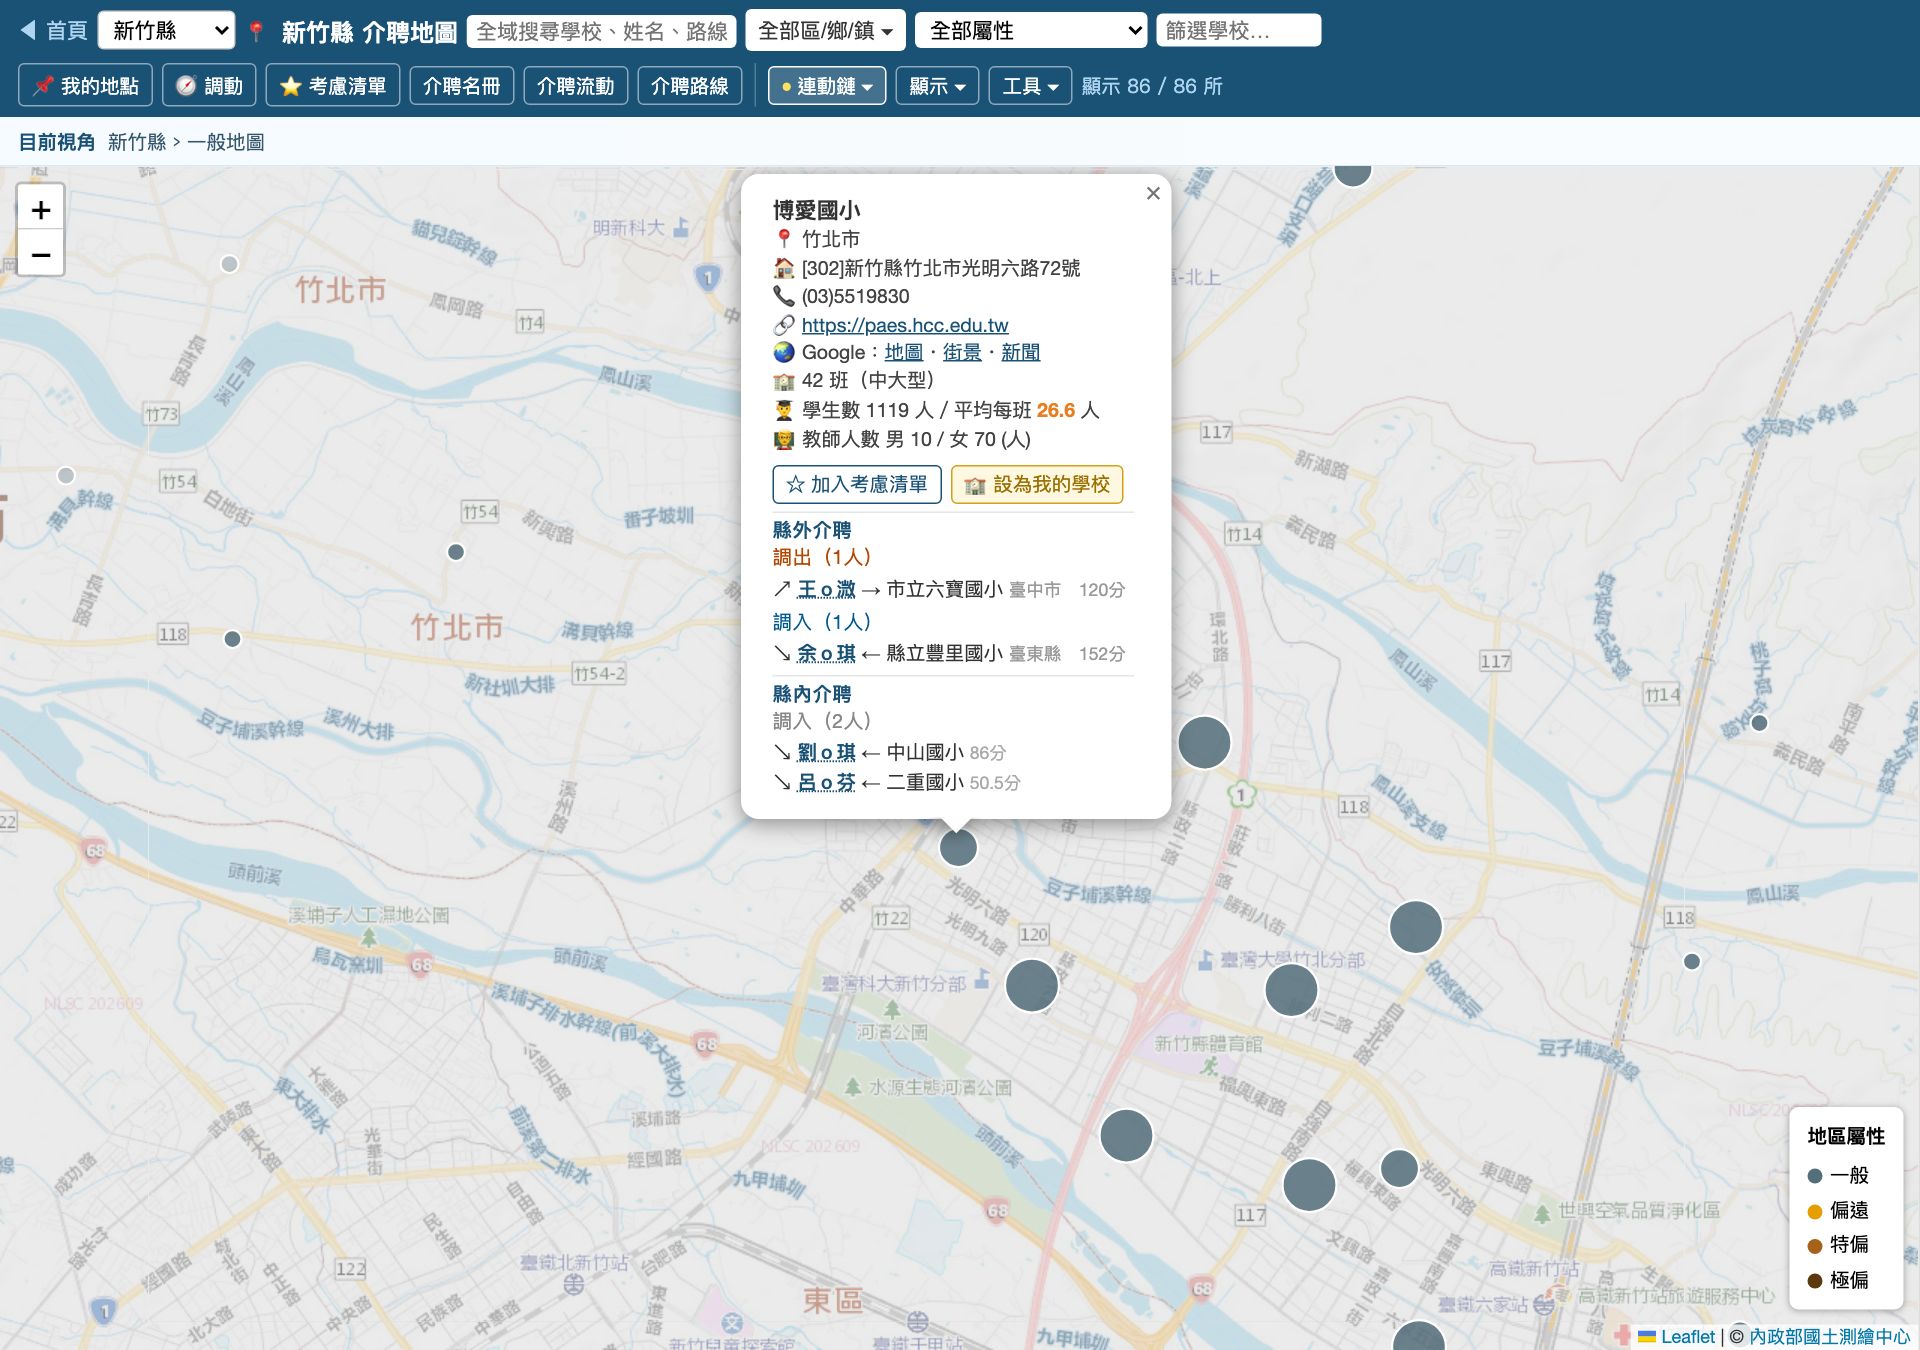This screenshot has width=1920, height=1350.
Task: Open the 全部屬性 attribute dropdown
Action: pyautogui.click(x=1032, y=31)
